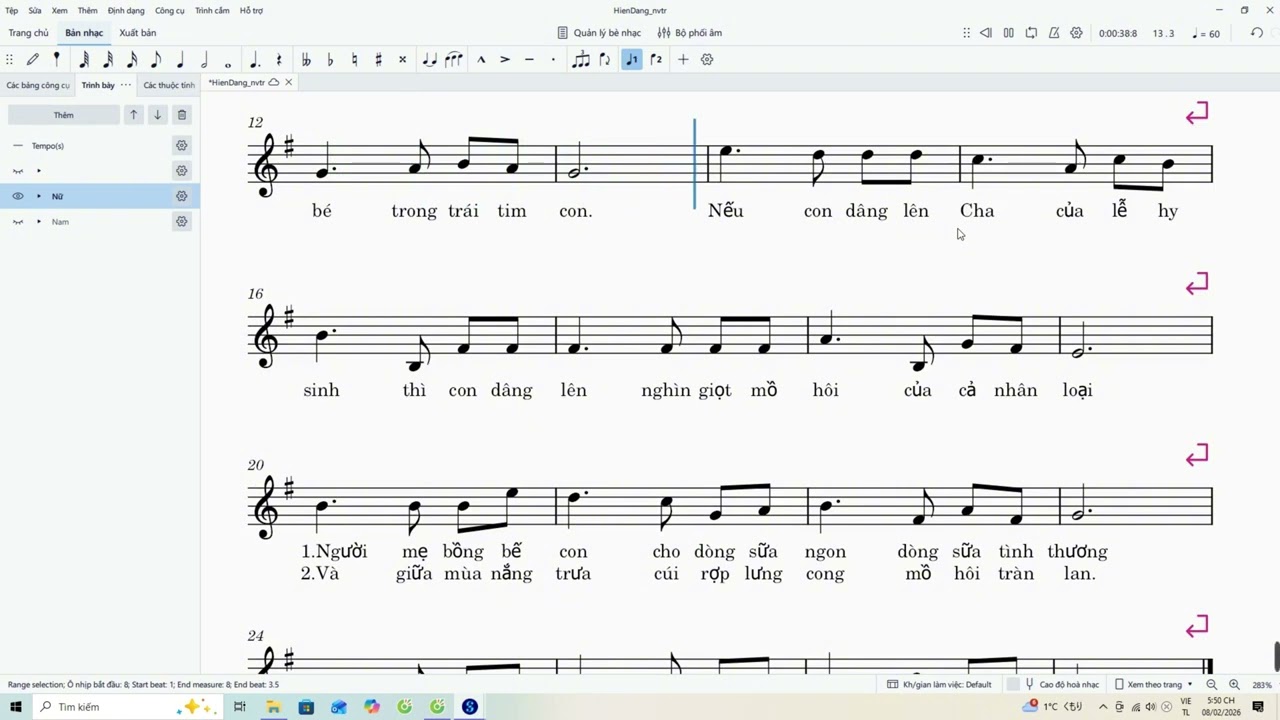This screenshot has width=1280, height=720.
Task: Expand the Nam instrument tree arrow
Action: pos(39,222)
